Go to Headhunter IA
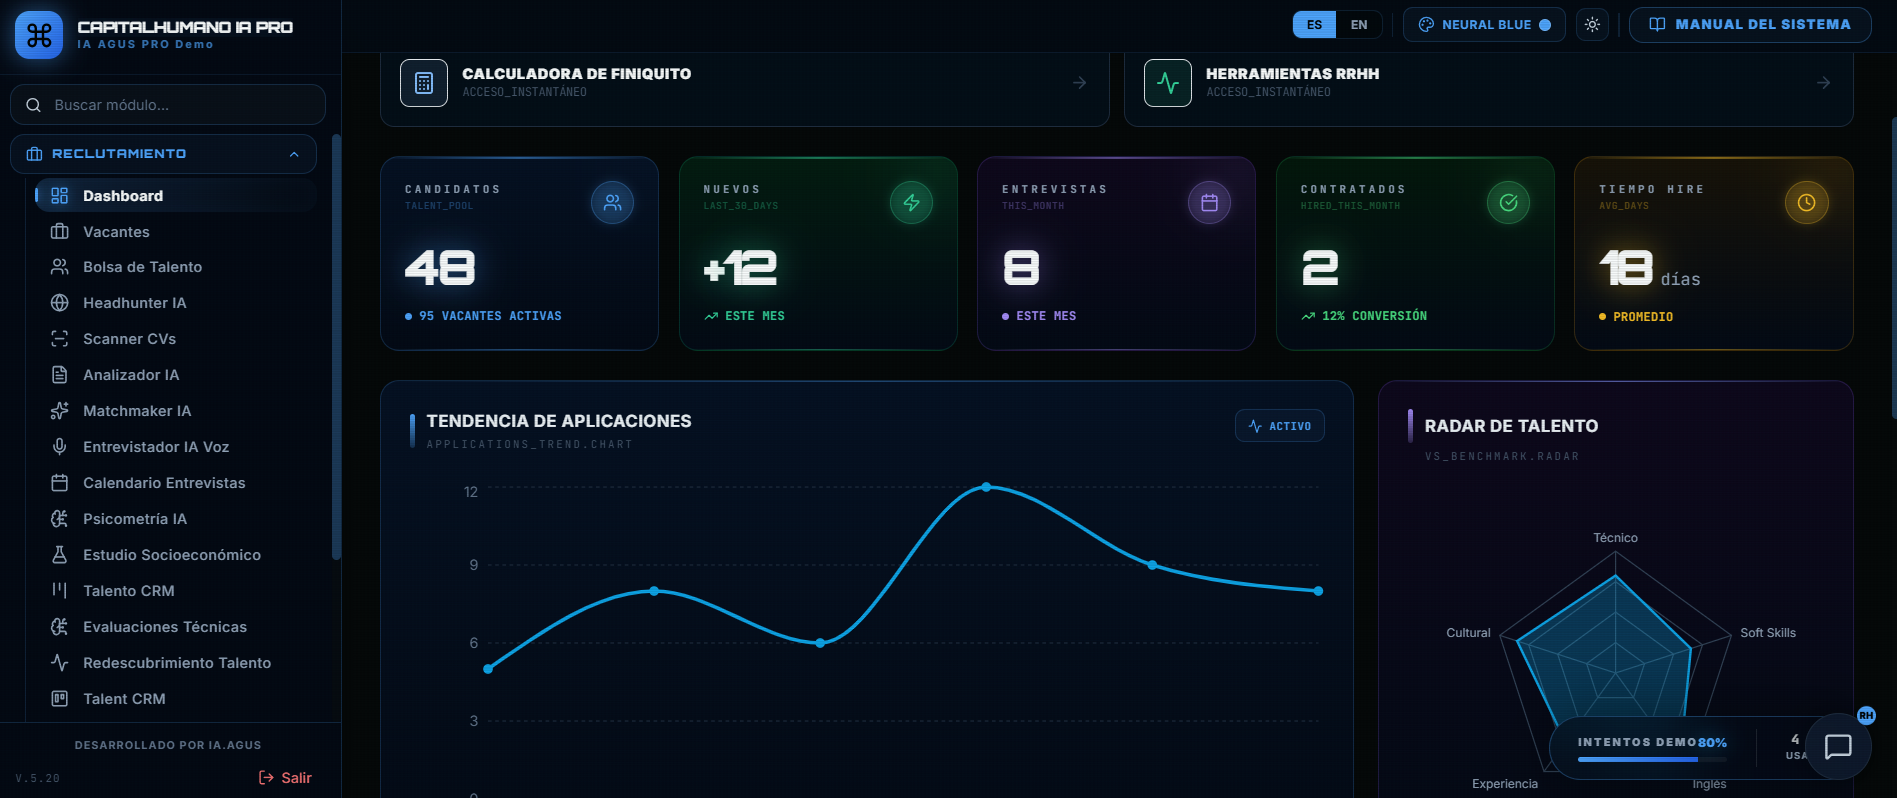This screenshot has height=798, width=1897. pyautogui.click(x=176, y=303)
